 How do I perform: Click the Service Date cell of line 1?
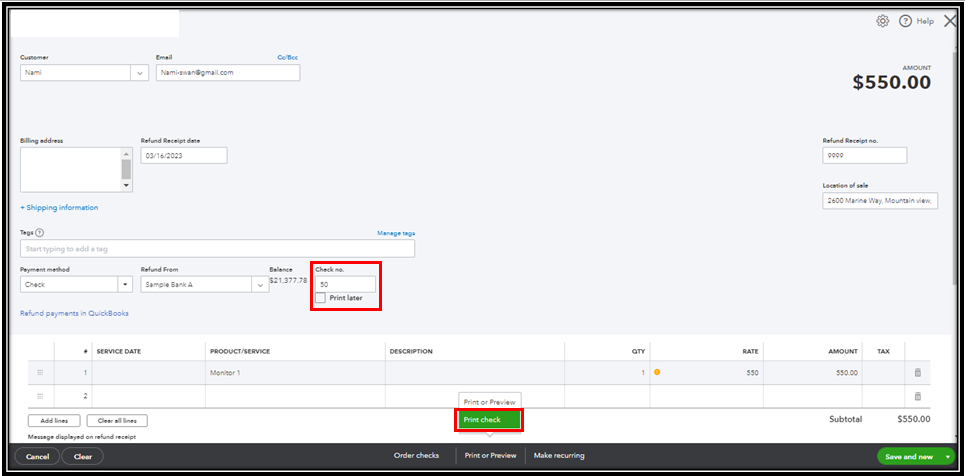(148, 373)
